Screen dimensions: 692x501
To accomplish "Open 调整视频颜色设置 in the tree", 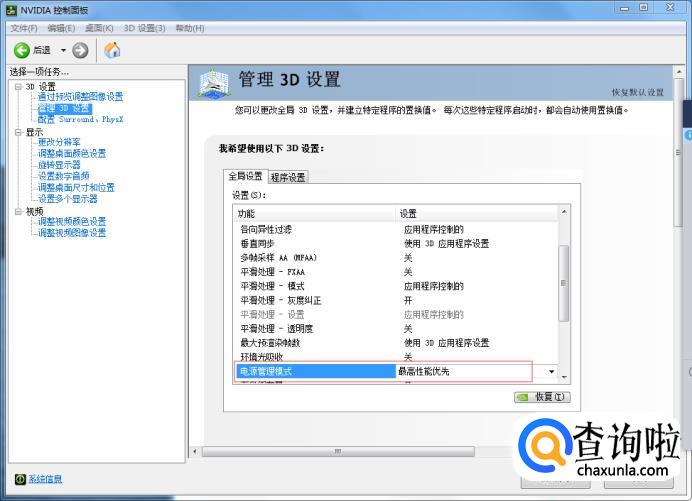I will point(72,222).
